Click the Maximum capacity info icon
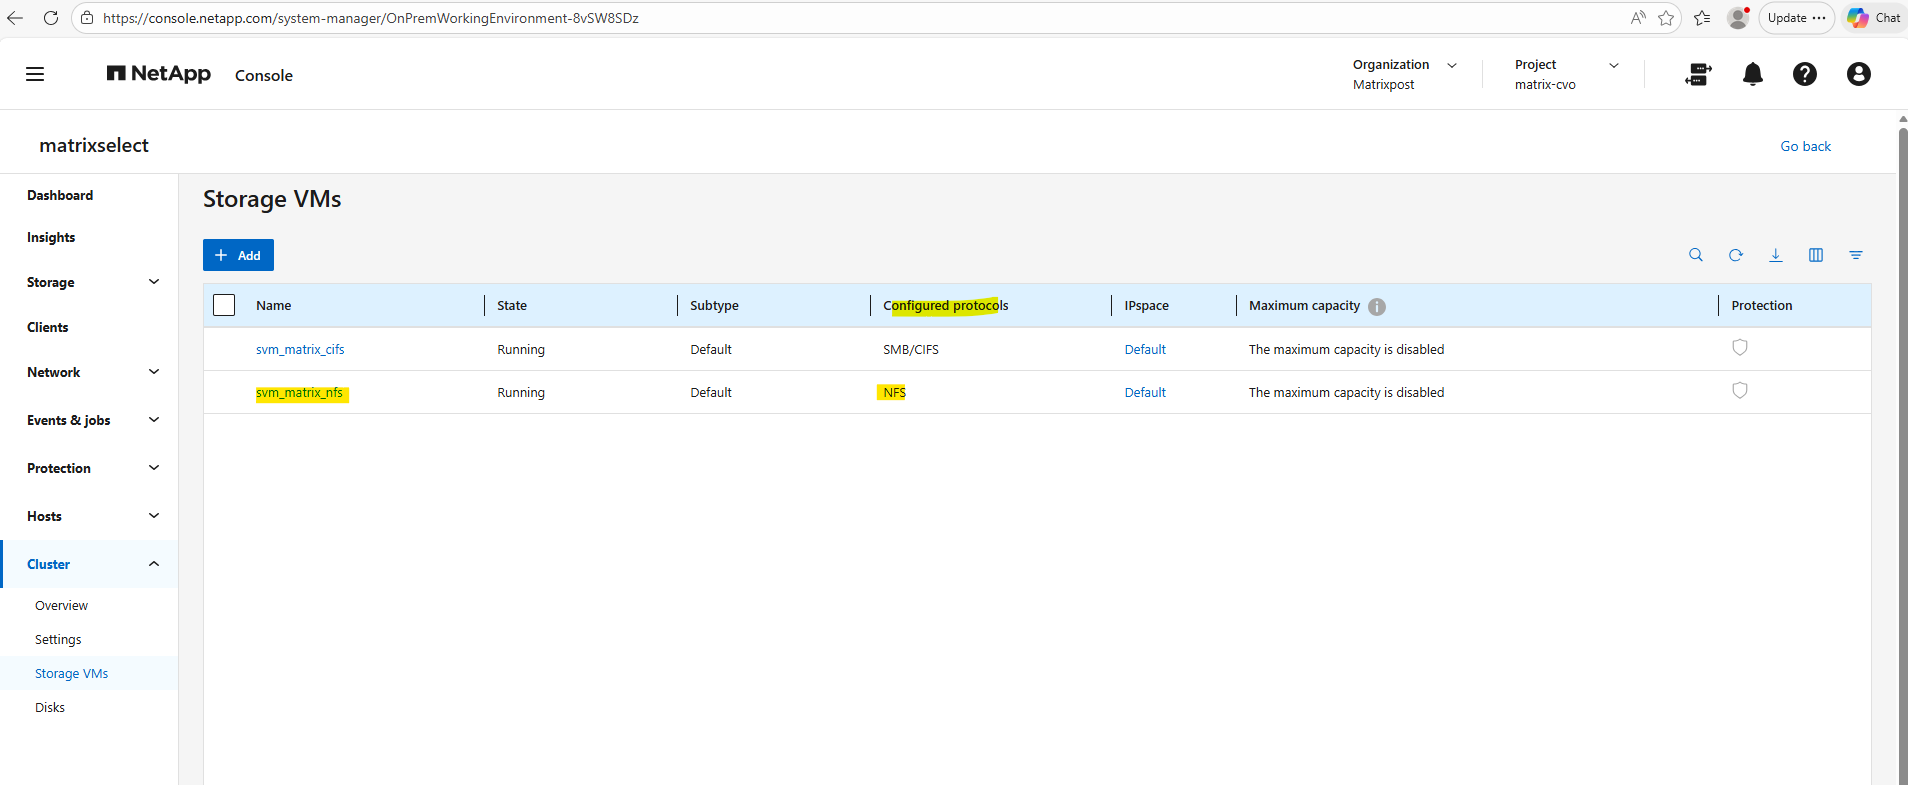This screenshot has height=785, width=1908. pyautogui.click(x=1377, y=307)
